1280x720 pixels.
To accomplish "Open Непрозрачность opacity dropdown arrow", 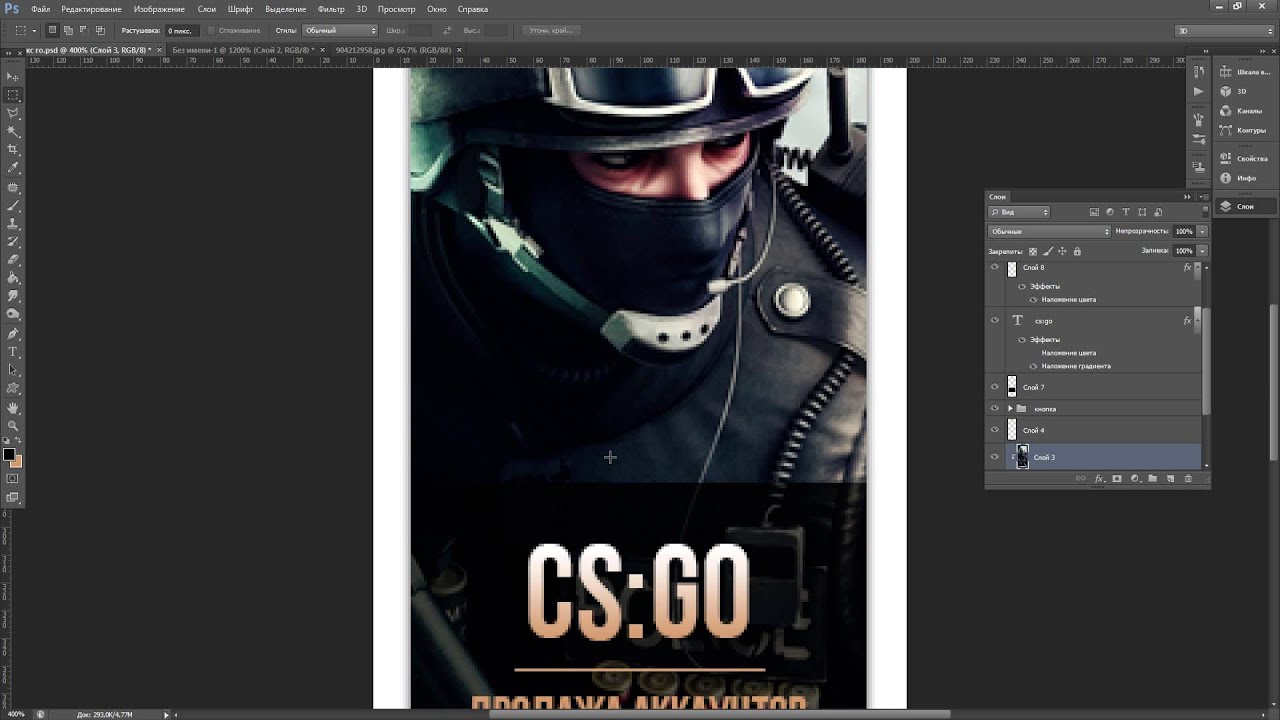I will [x=1202, y=231].
